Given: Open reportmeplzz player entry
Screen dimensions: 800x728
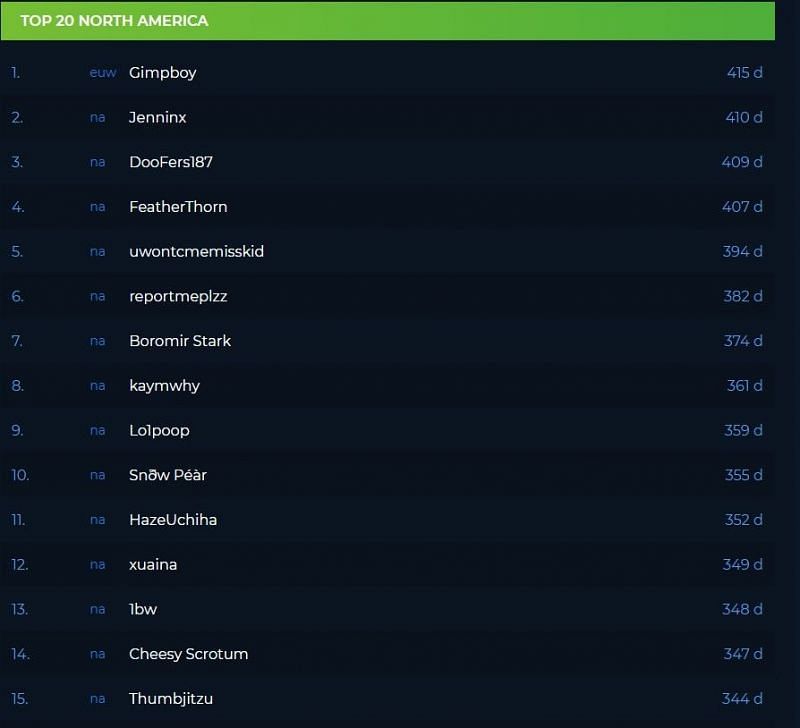Looking at the screenshot, I should pos(178,297).
